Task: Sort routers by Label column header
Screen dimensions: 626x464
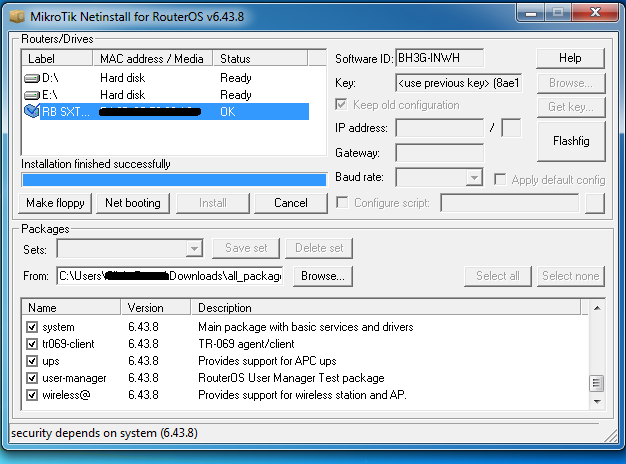Action: coord(57,58)
